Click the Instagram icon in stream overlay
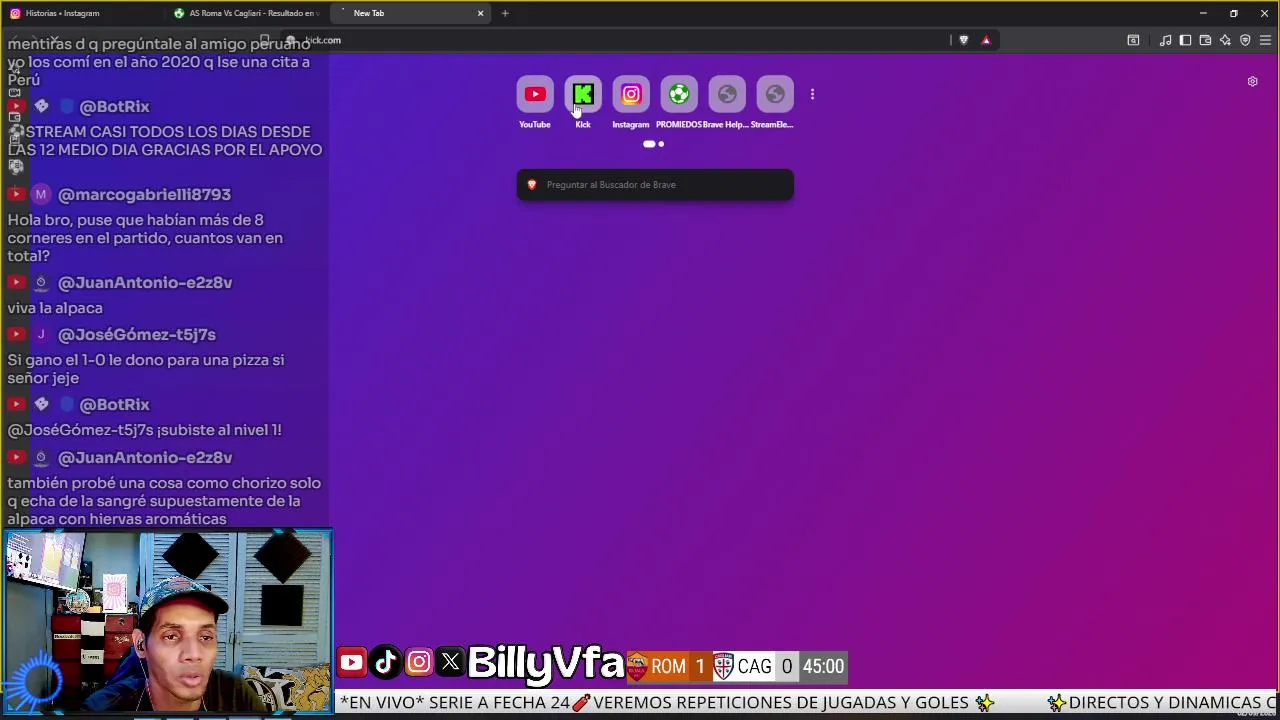The width and height of the screenshot is (1280, 720). point(419,662)
